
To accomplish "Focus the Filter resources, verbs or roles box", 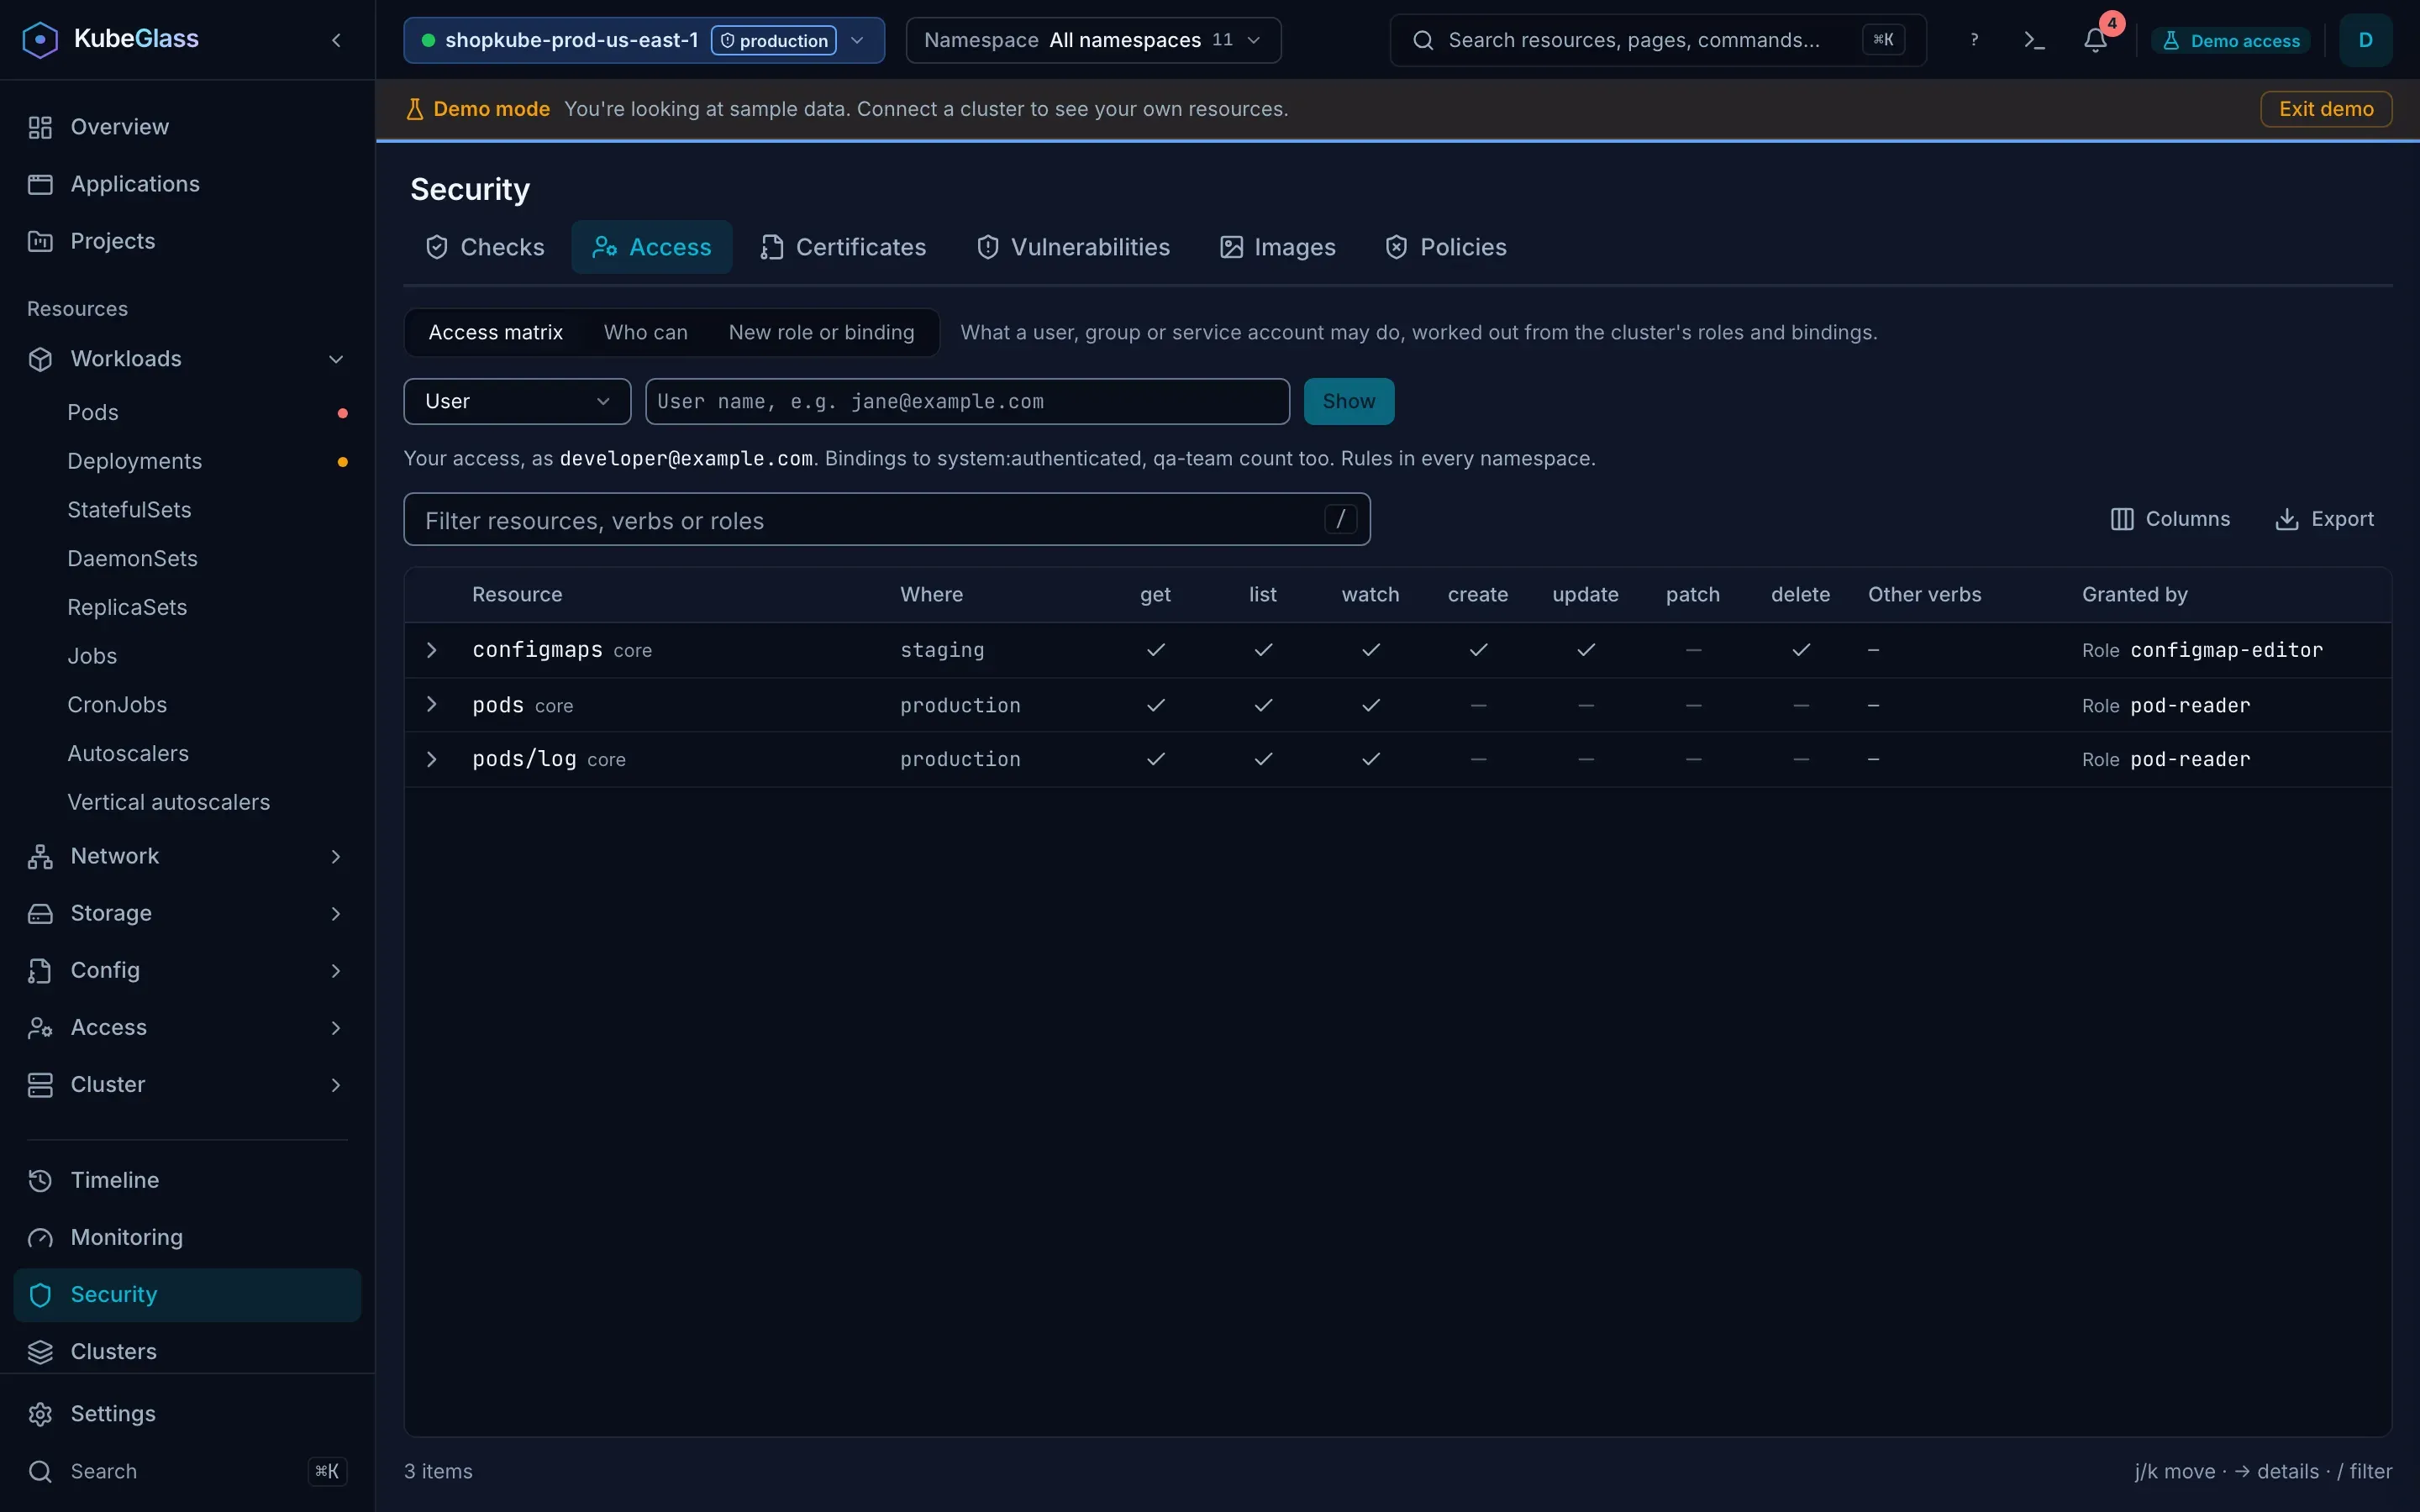I will click(x=886, y=519).
